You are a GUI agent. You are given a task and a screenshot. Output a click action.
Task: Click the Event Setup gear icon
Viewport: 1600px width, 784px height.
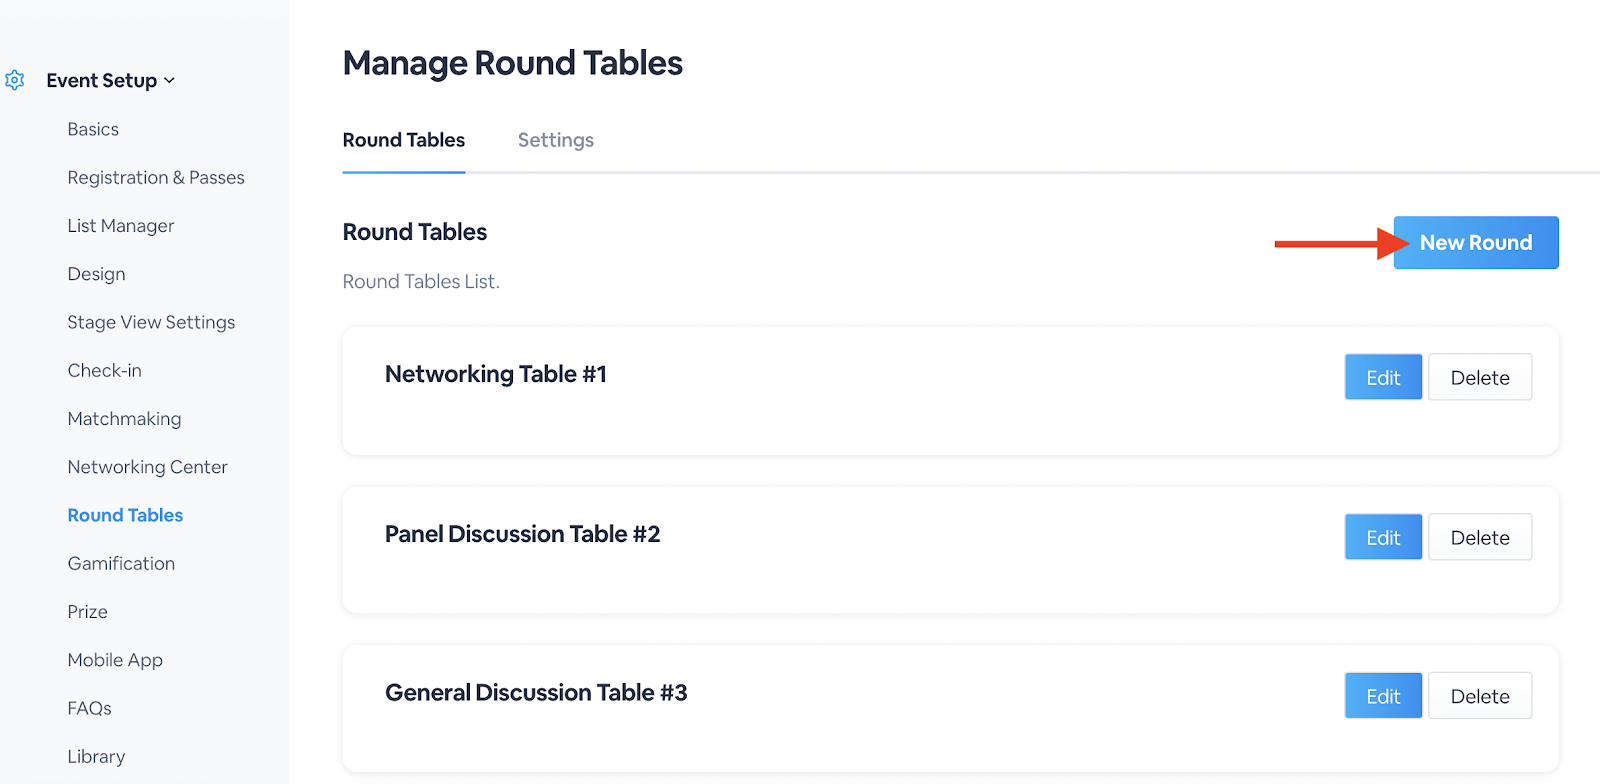pos(14,80)
